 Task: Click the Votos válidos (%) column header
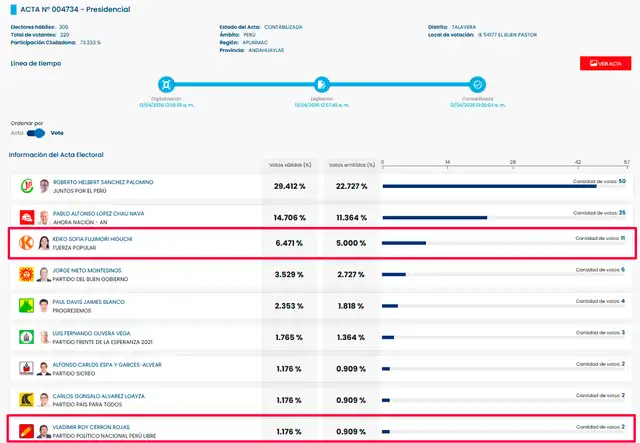[290, 164]
